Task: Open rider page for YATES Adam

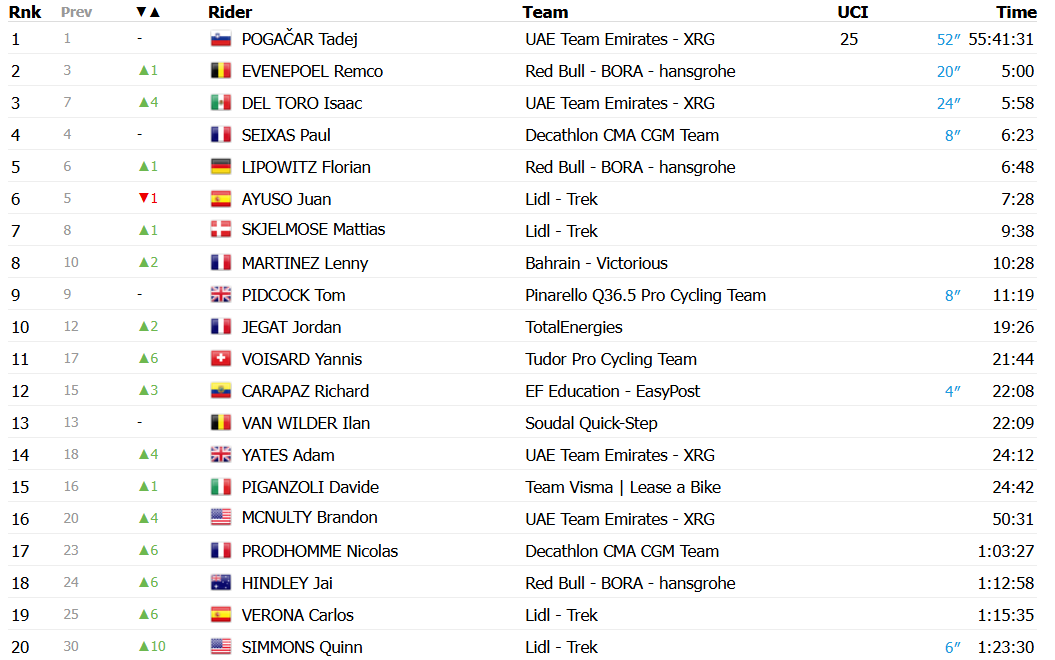Action: [x=288, y=455]
